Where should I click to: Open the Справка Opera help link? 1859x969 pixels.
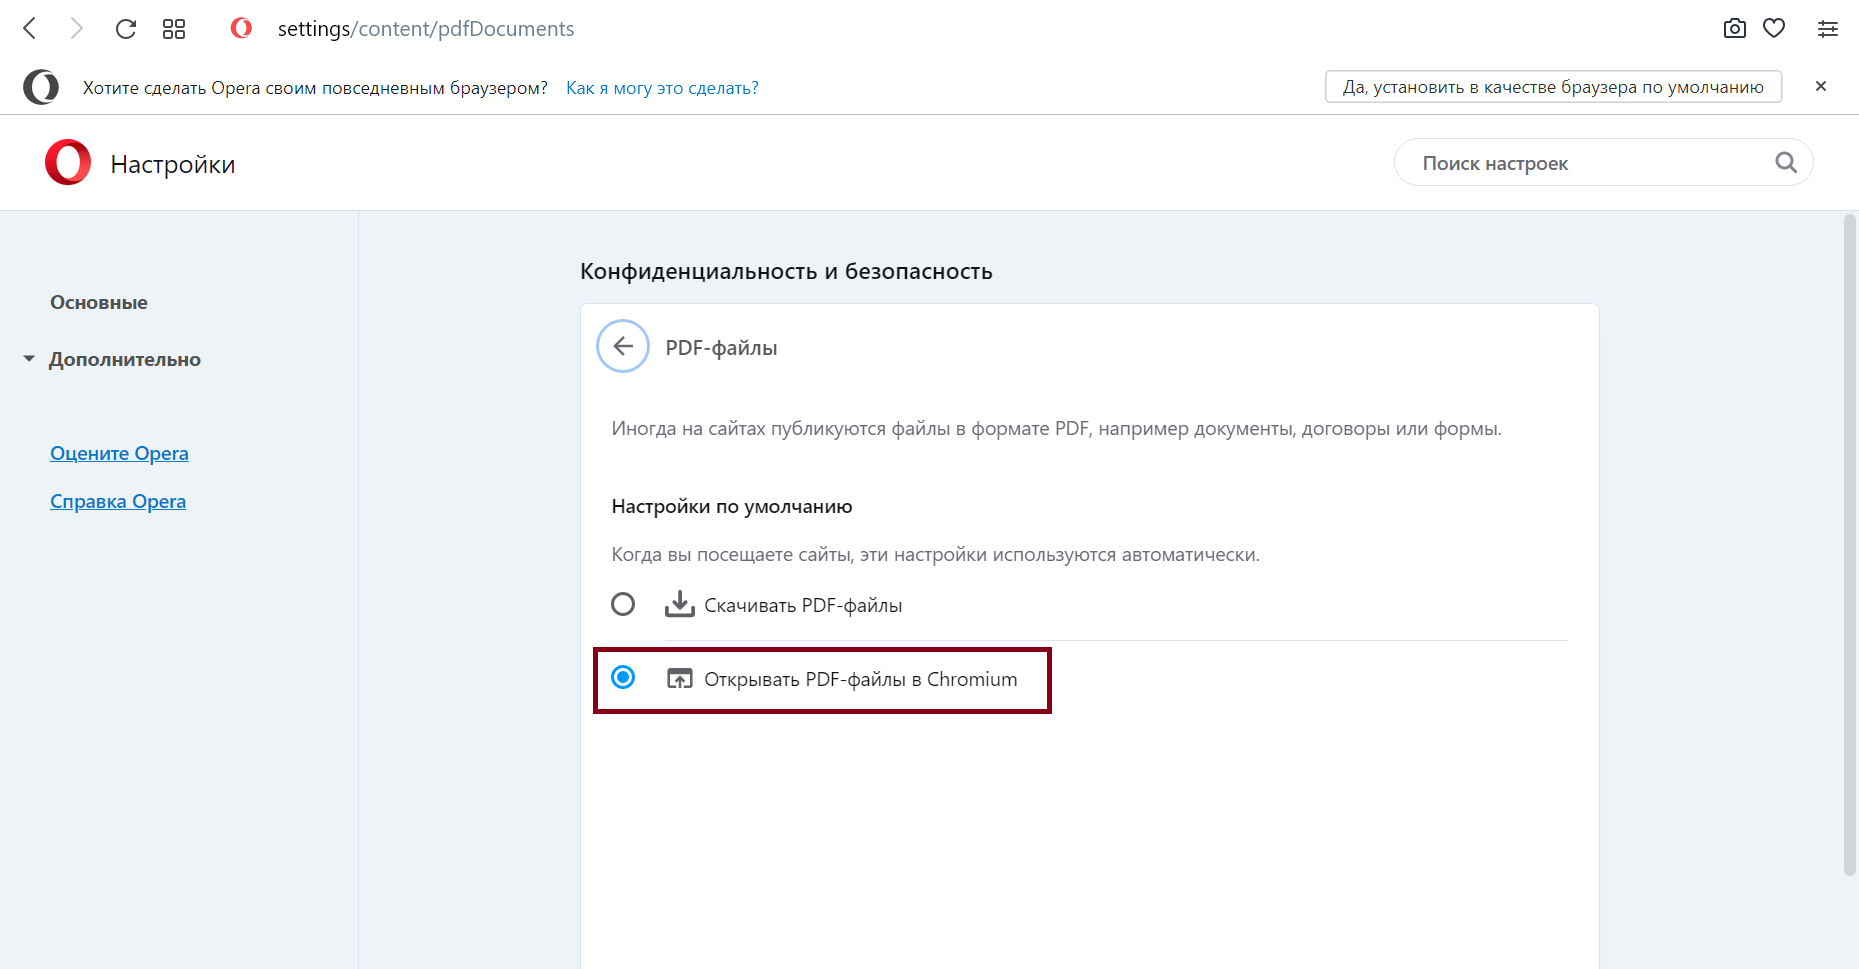(118, 501)
